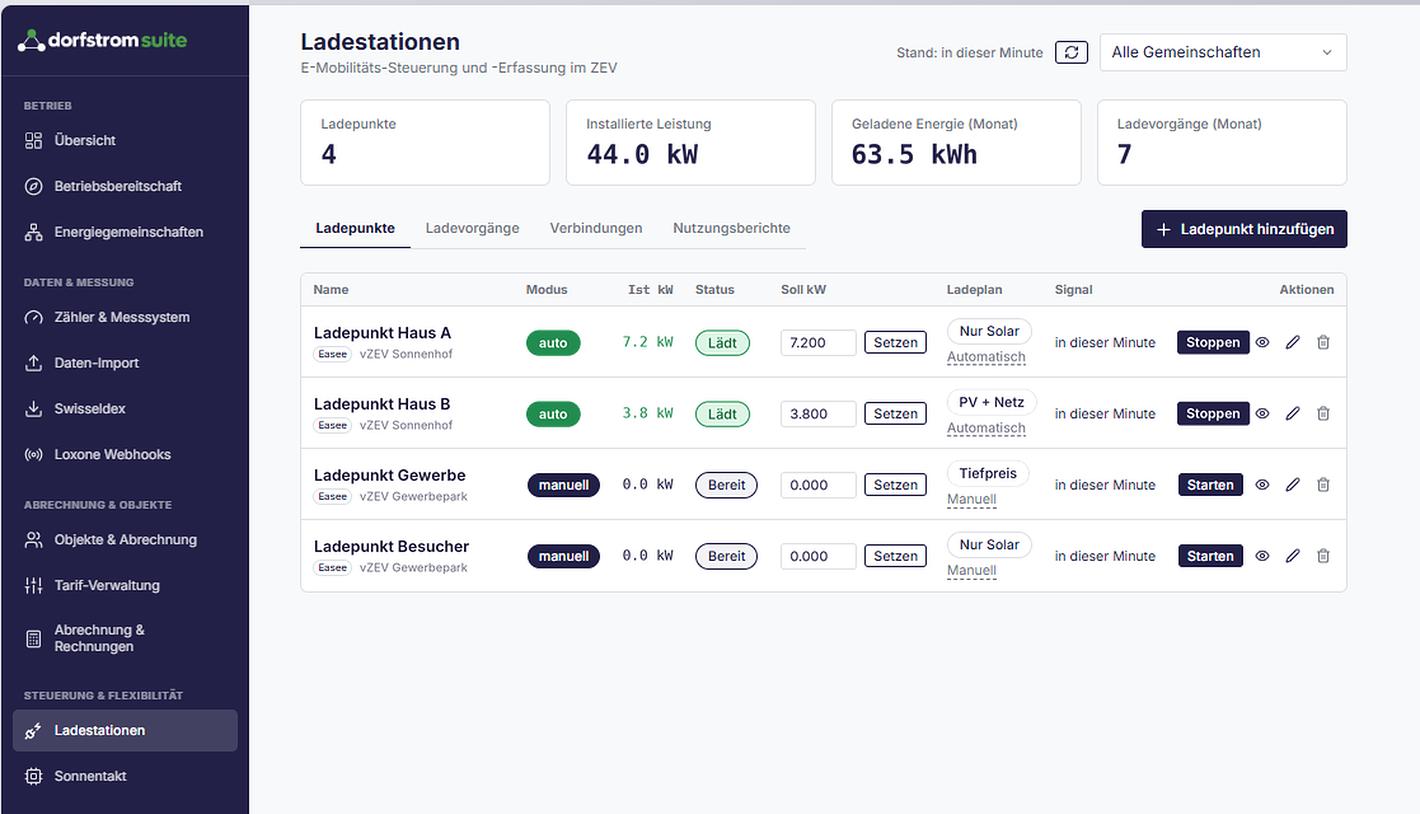This screenshot has width=1420, height=814.
Task: Click Ladepunkt hinzufügen button
Action: pyautogui.click(x=1244, y=229)
